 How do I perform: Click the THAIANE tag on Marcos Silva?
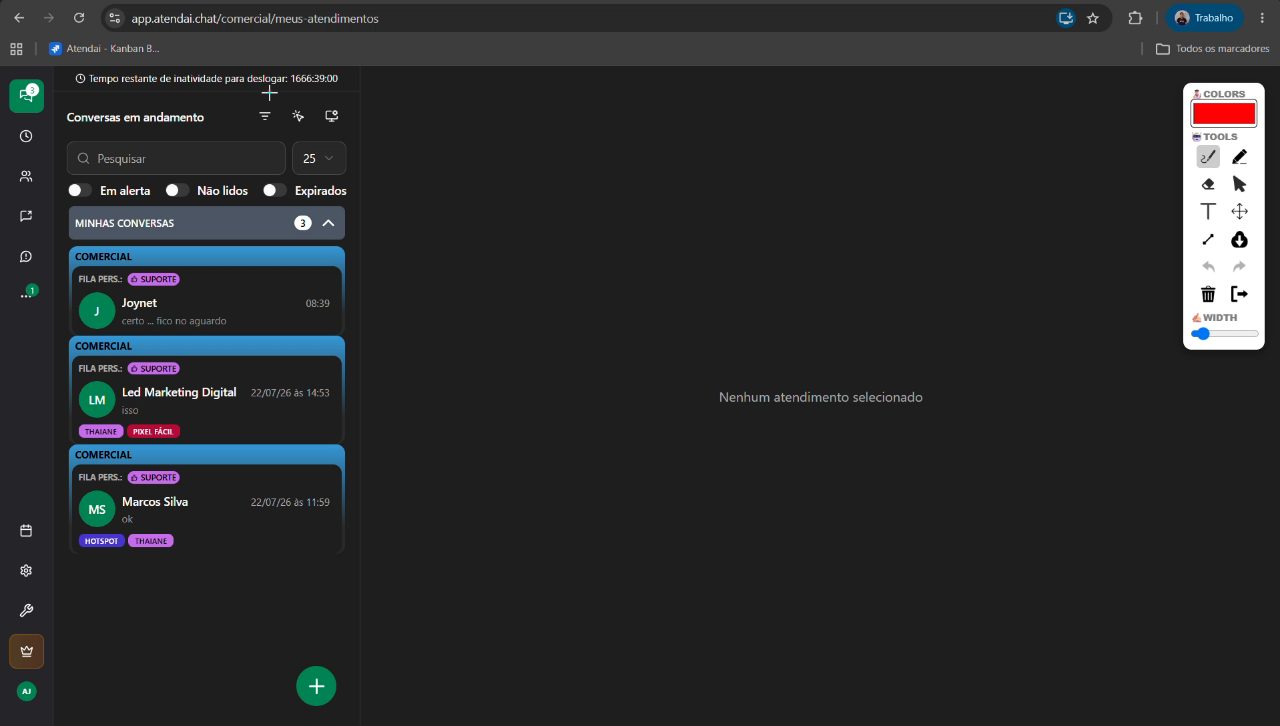click(x=151, y=541)
